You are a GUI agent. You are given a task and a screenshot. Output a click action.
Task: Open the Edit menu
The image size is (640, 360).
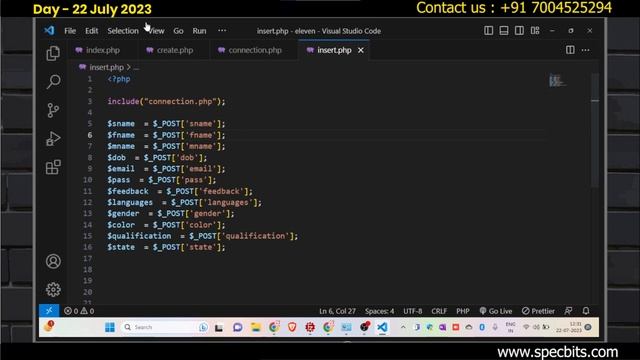(x=91, y=31)
